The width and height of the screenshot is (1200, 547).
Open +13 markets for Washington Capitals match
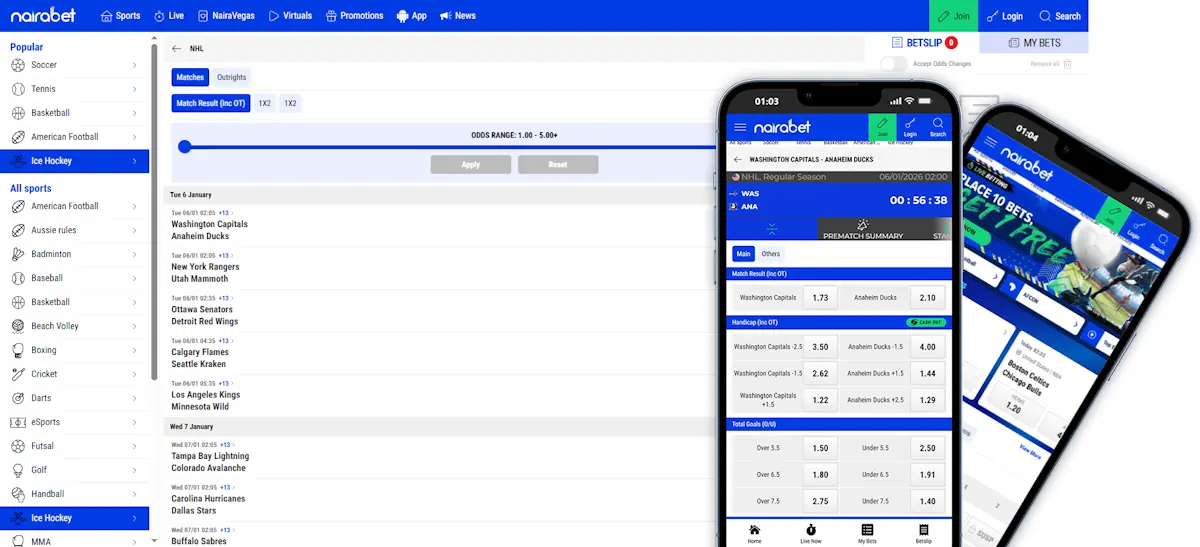[x=226, y=213]
